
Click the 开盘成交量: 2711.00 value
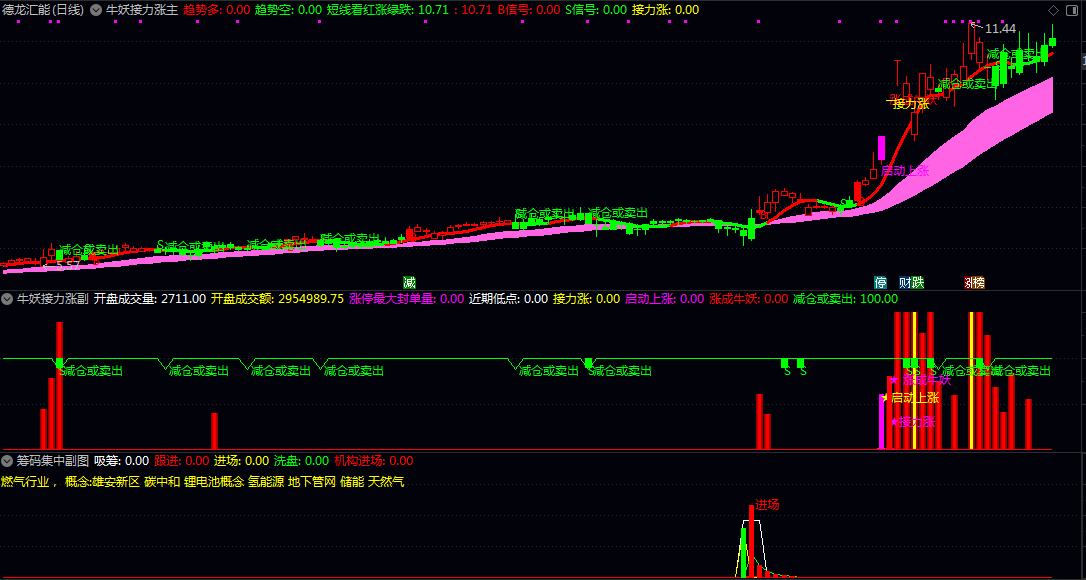[x=150, y=299]
